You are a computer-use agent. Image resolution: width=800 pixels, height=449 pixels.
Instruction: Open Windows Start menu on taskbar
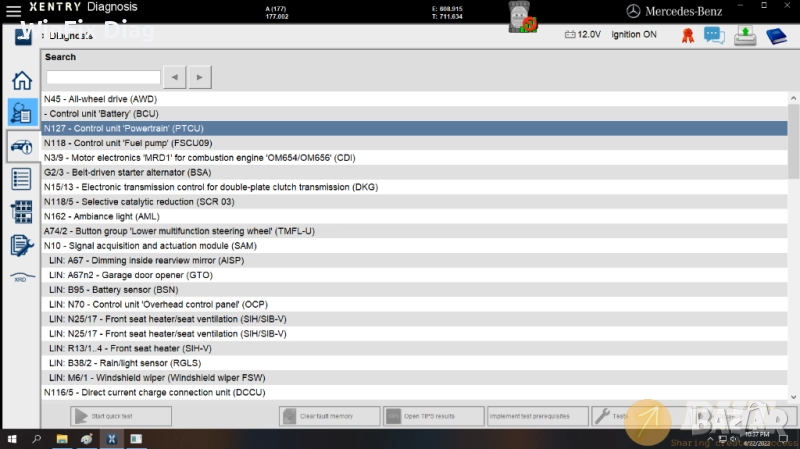click(11, 439)
